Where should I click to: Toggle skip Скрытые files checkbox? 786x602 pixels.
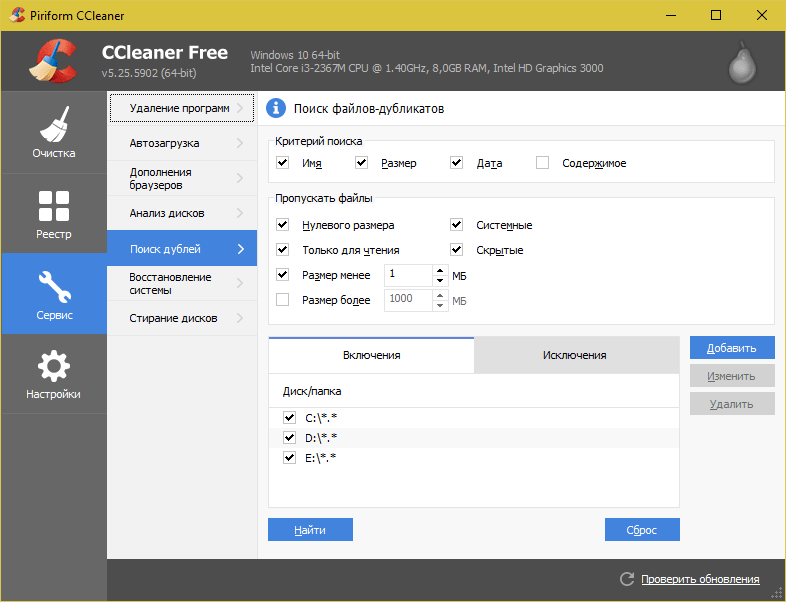click(456, 249)
